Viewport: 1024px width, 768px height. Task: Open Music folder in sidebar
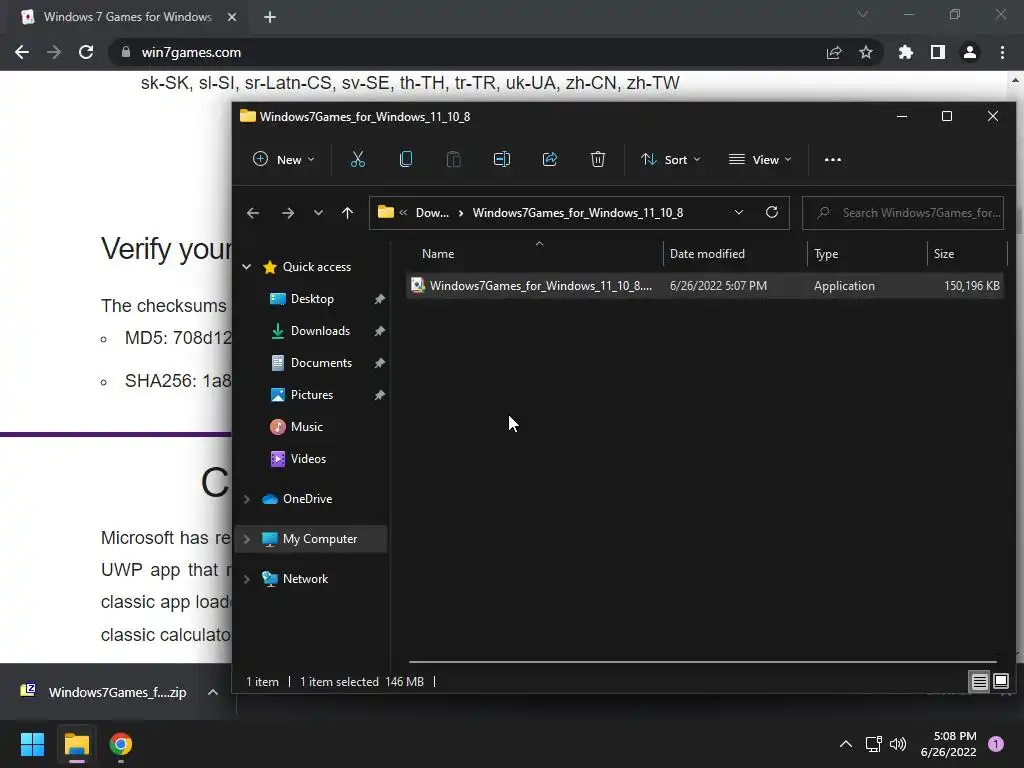click(306, 427)
